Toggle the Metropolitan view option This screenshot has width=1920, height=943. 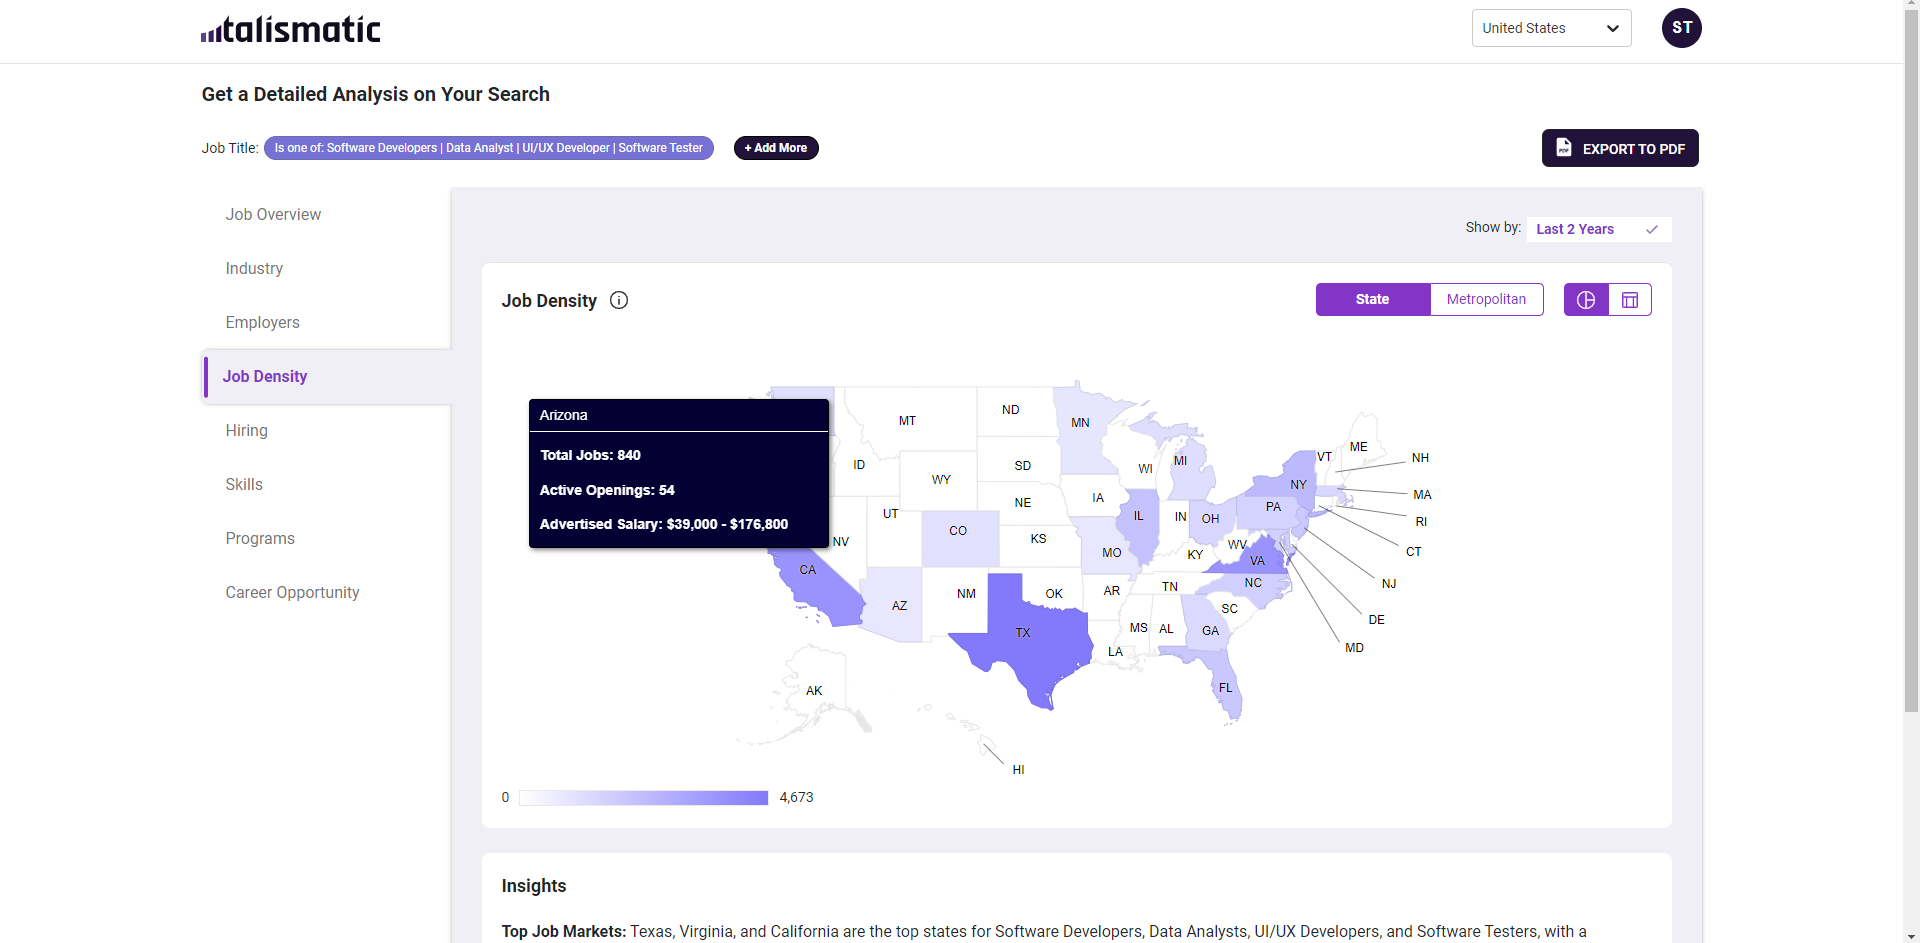point(1486,300)
